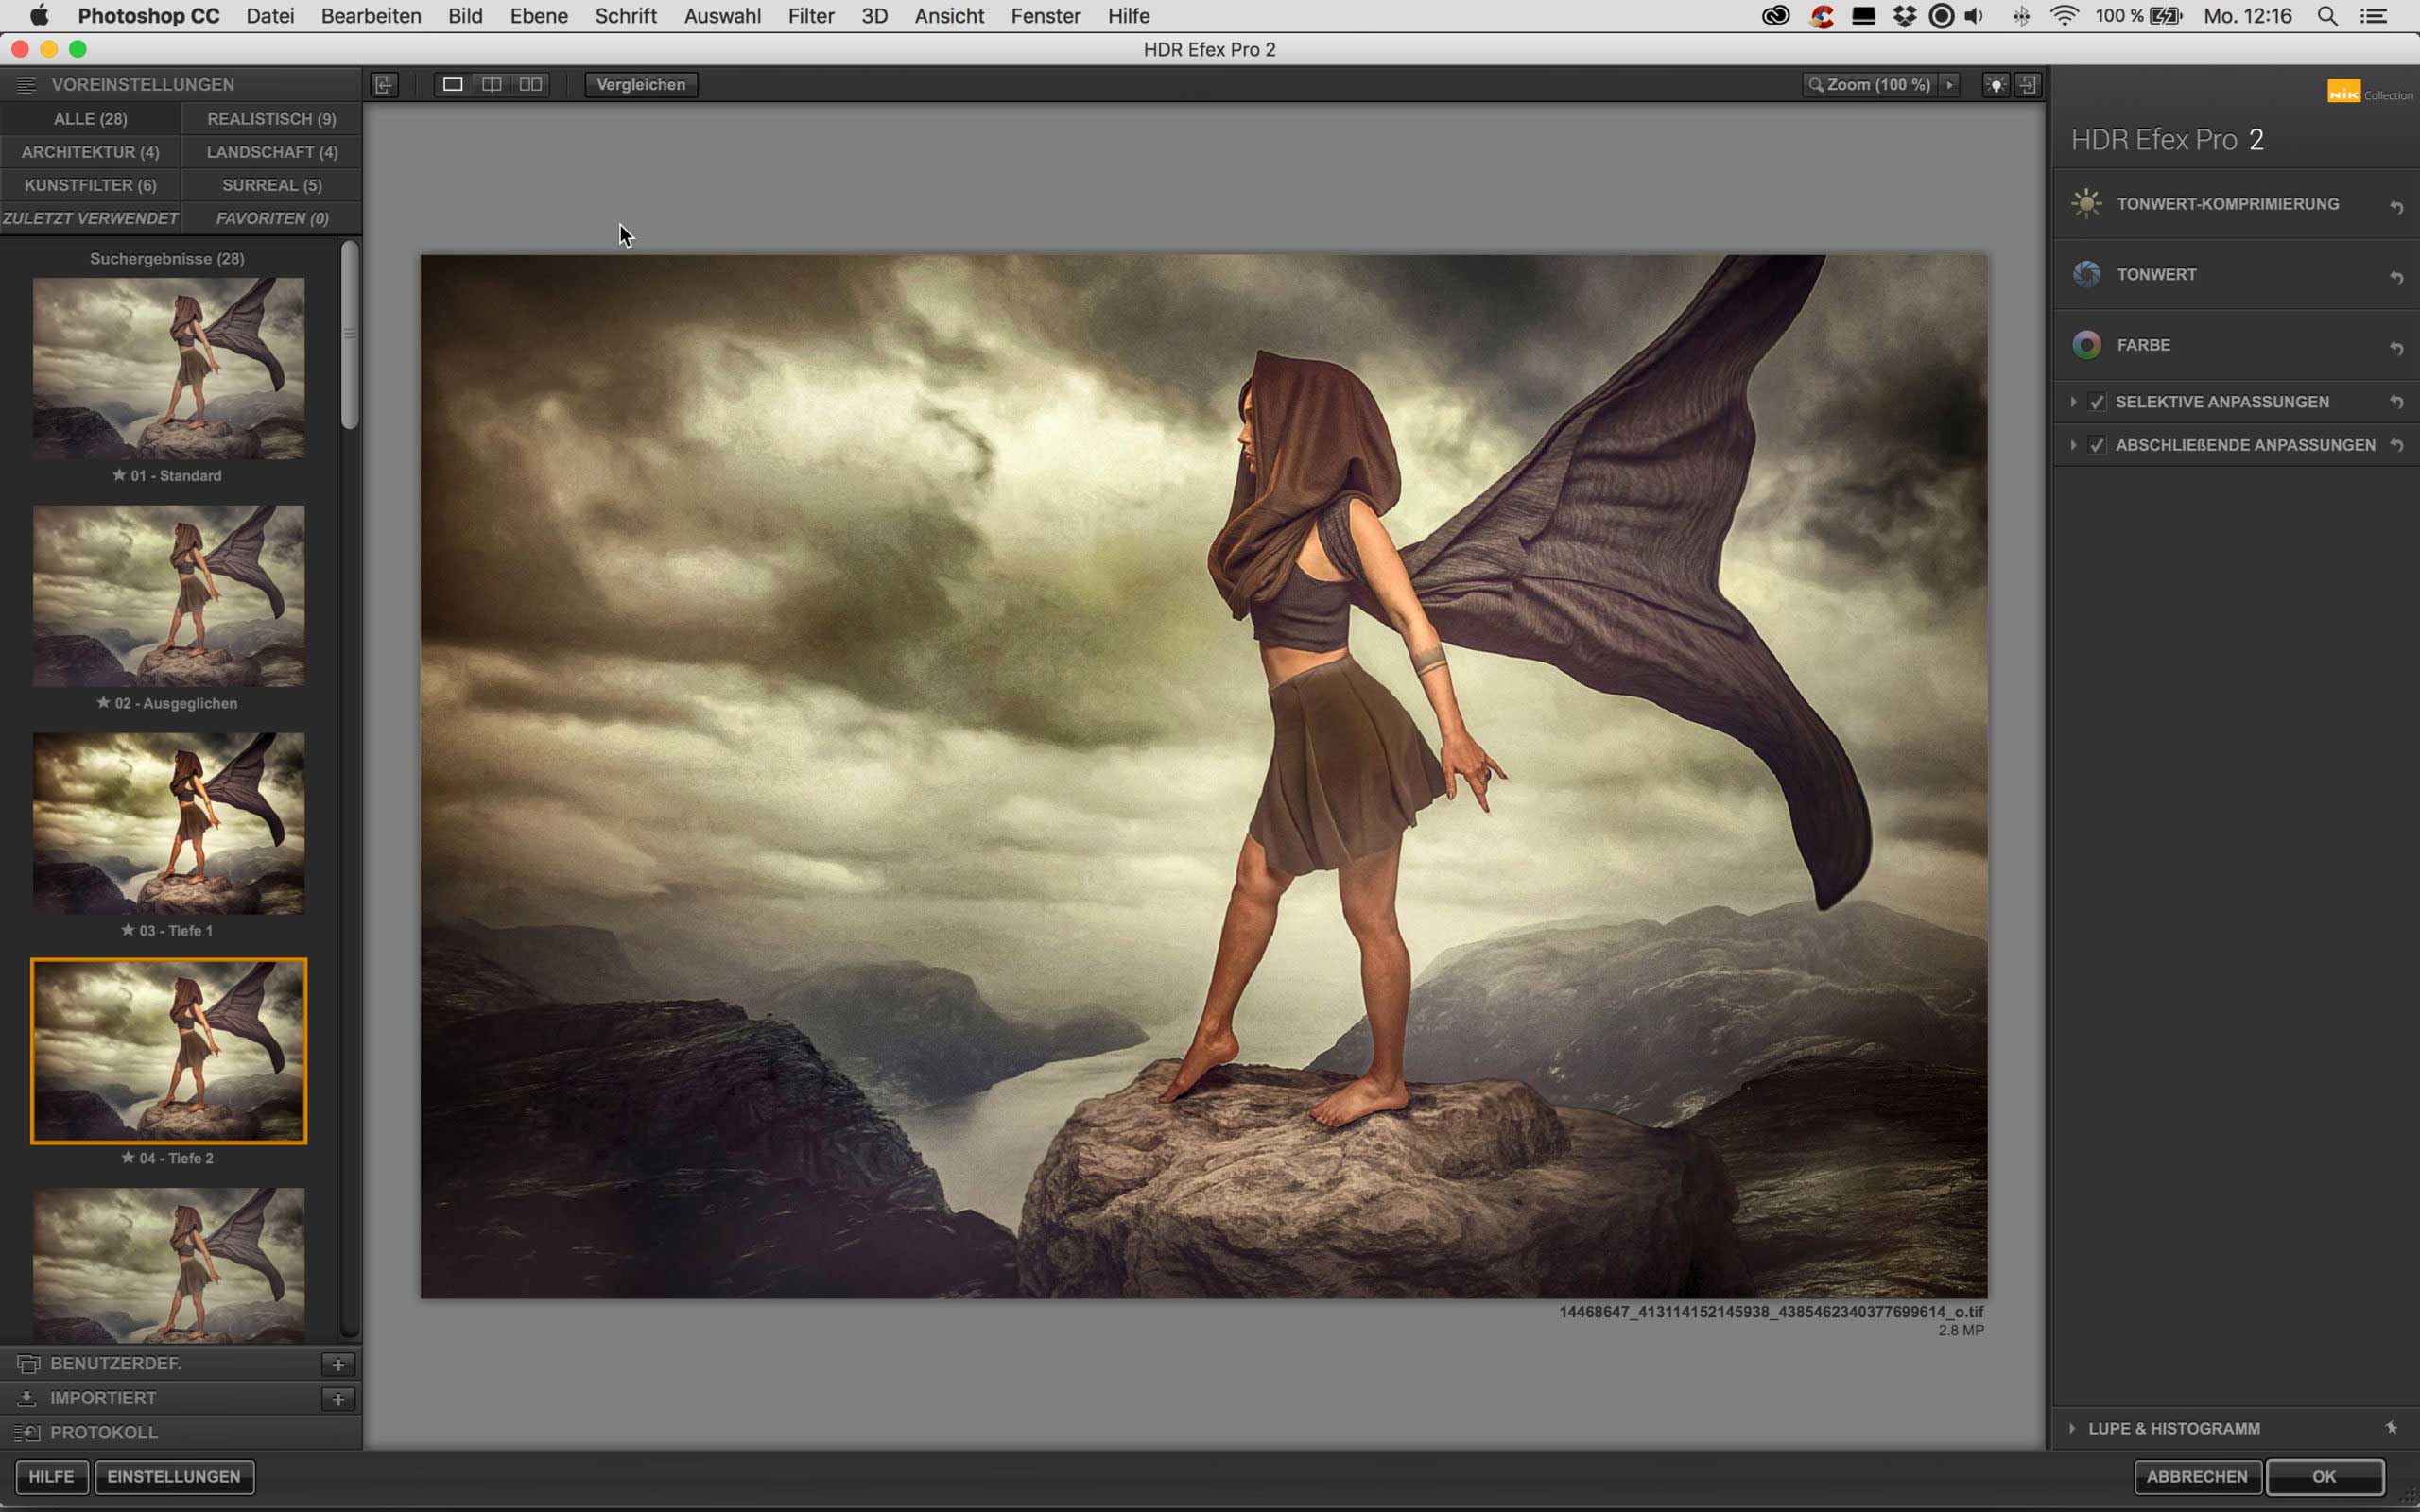Expand Selektive Anpassungen disclosure triangle
The image size is (2420, 1512).
click(2073, 402)
